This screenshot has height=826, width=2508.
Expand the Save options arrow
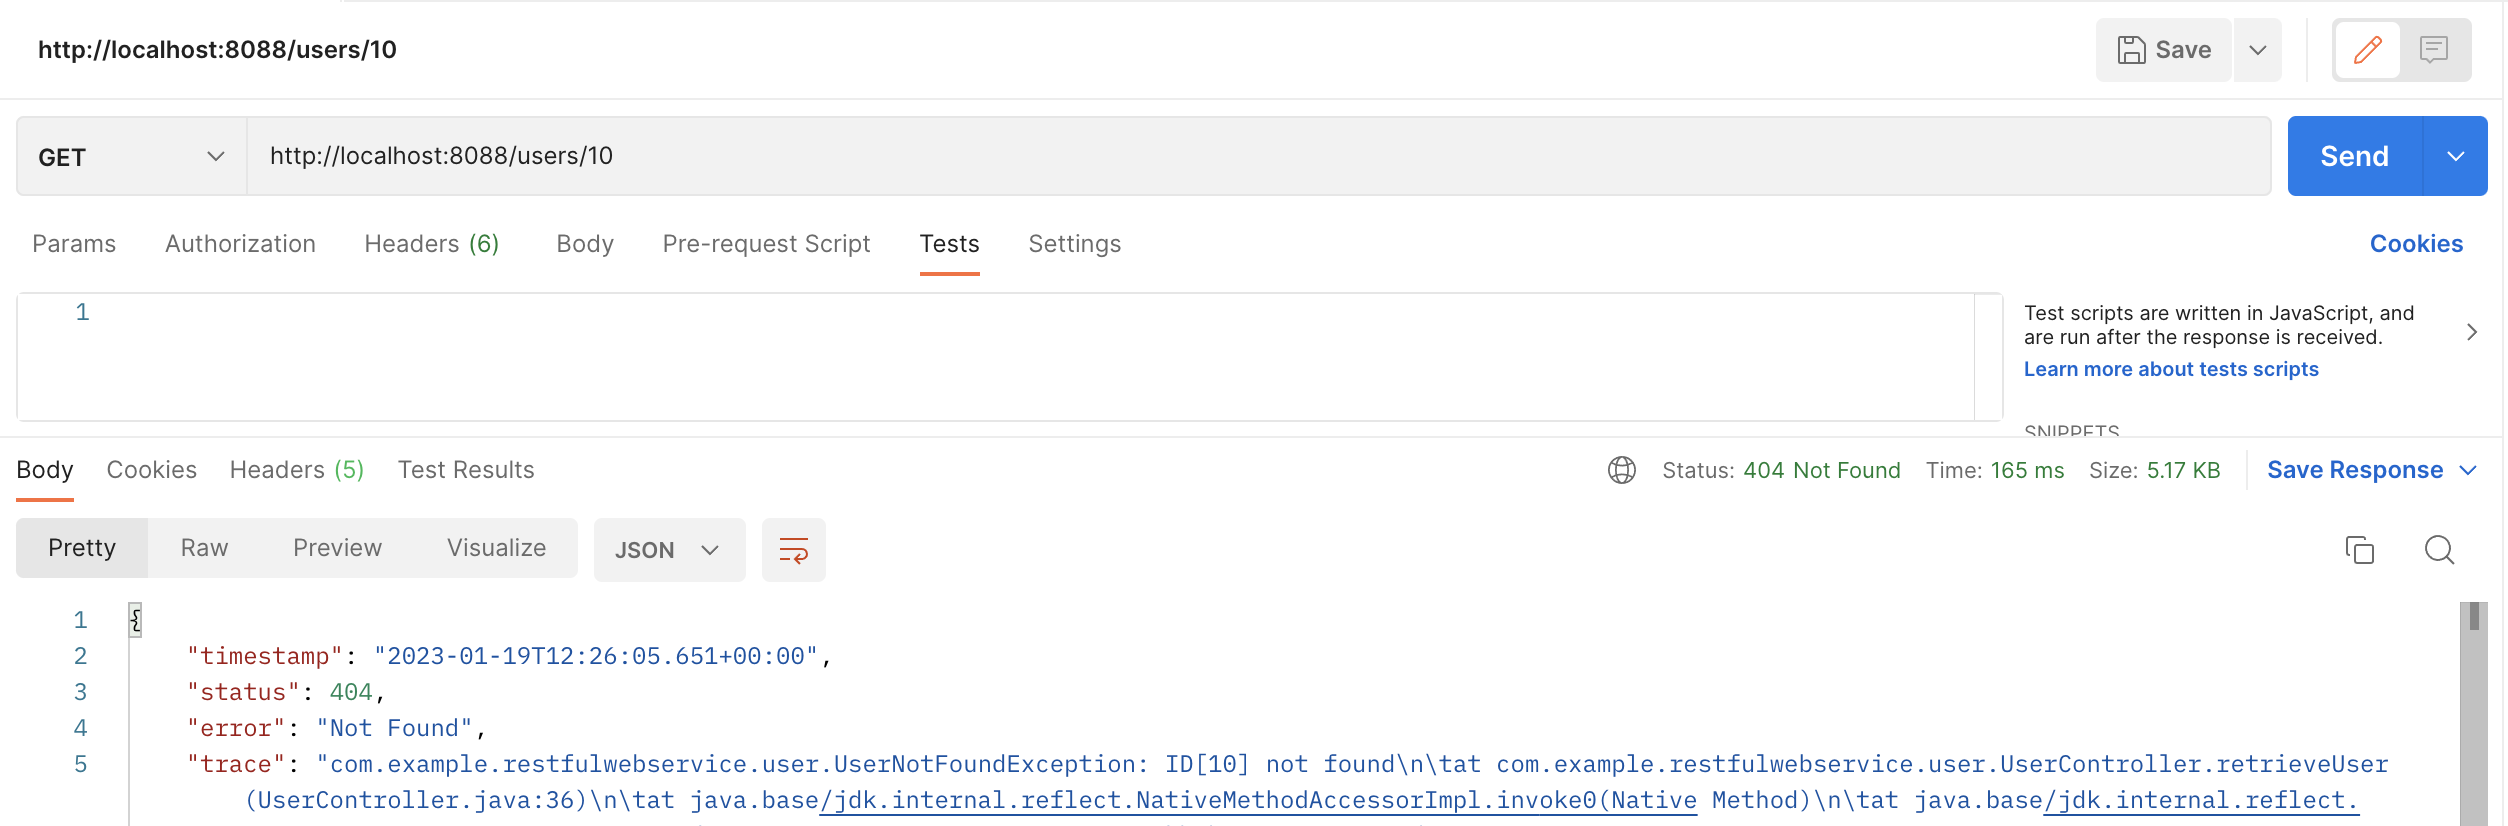(2257, 50)
